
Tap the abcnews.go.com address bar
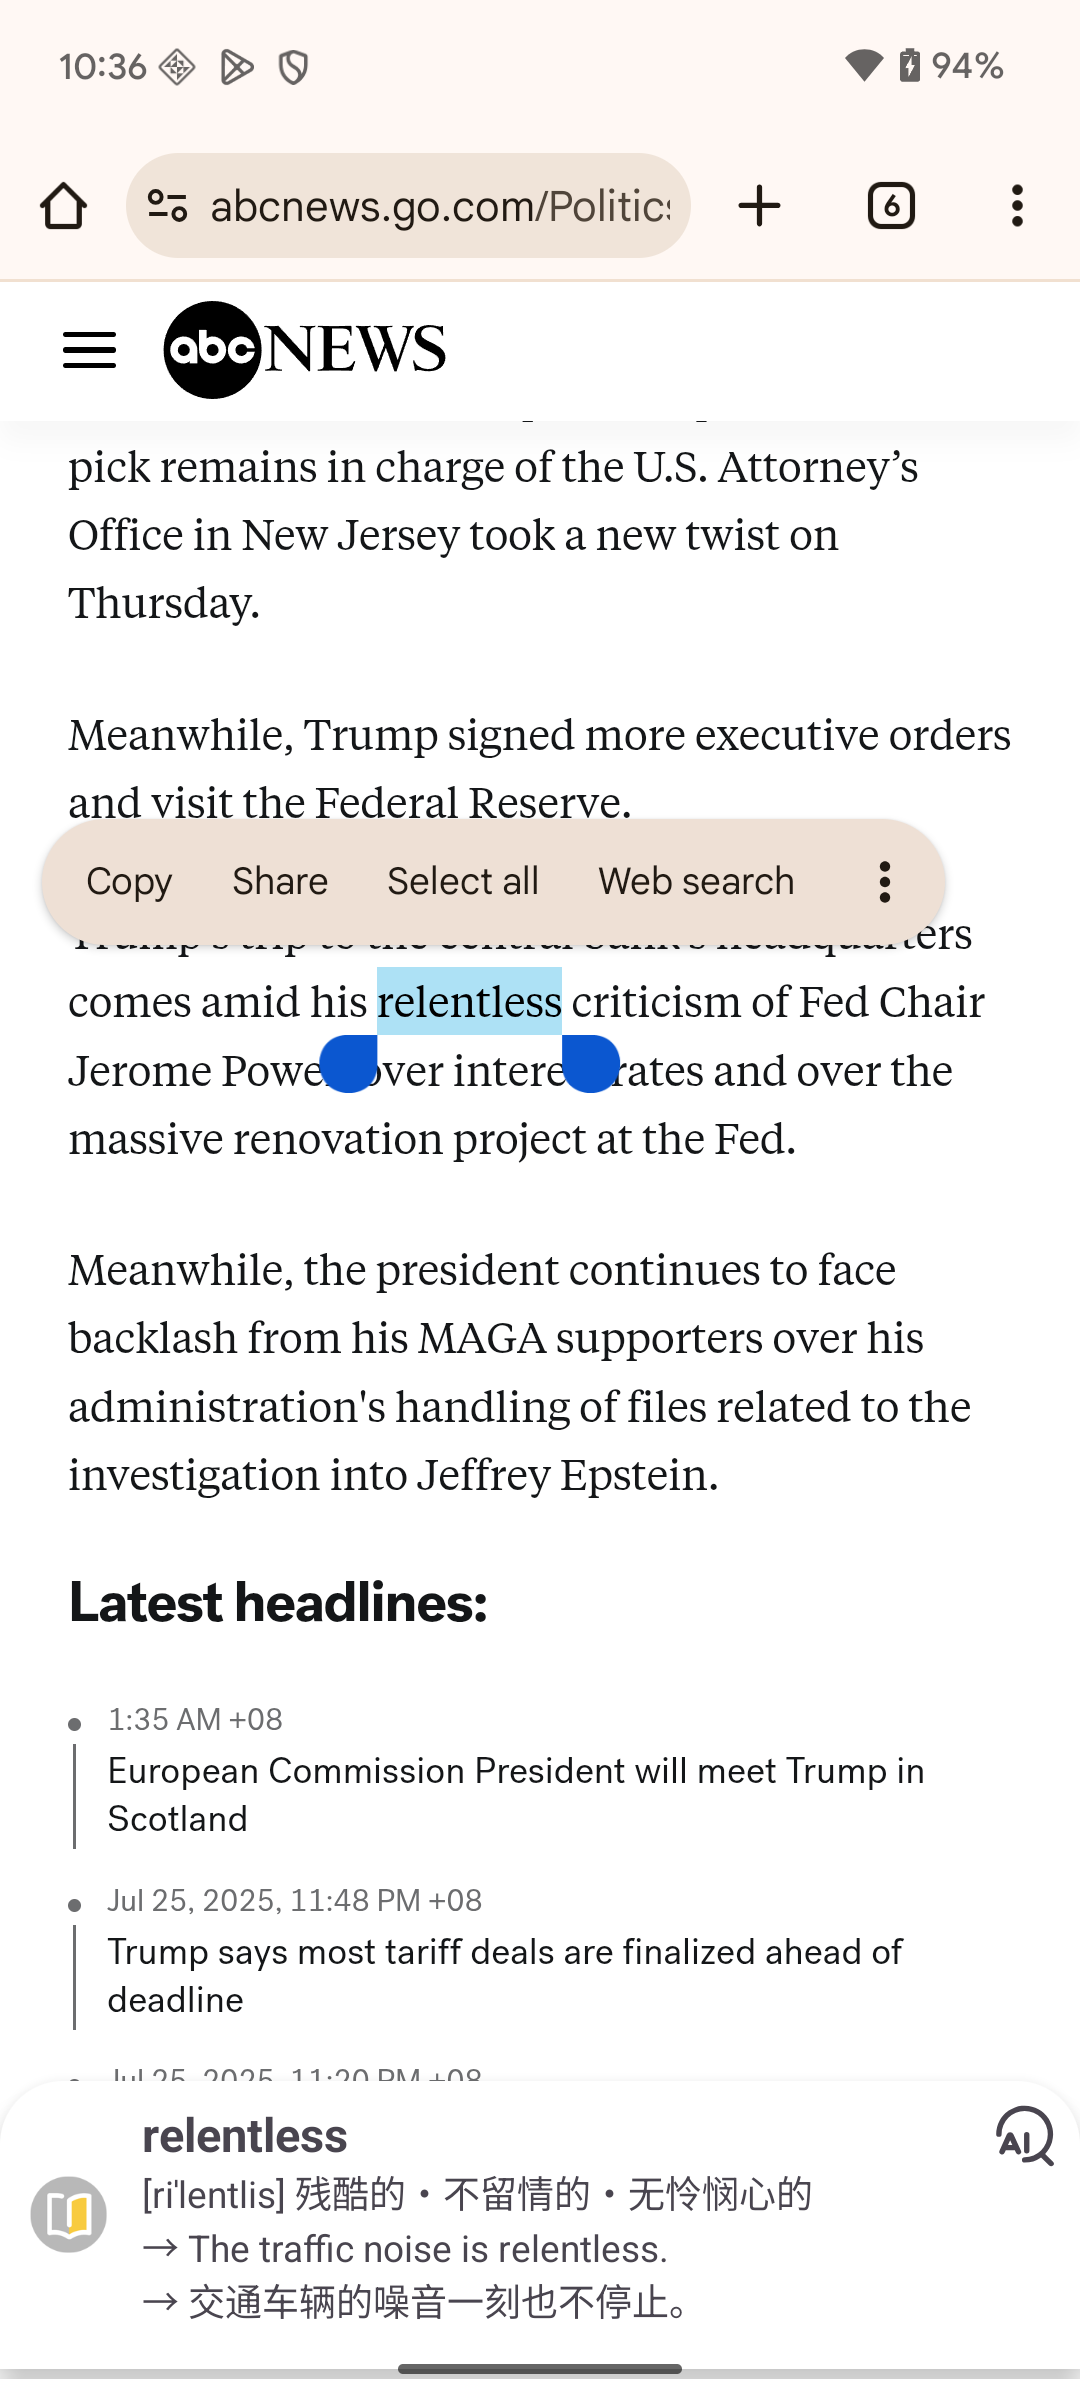440,206
